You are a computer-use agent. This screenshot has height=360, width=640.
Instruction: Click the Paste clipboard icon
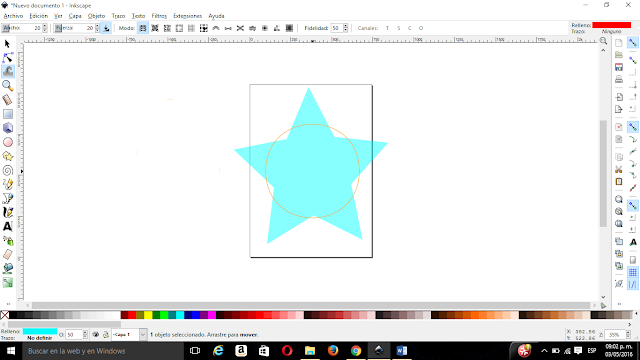click(619, 182)
